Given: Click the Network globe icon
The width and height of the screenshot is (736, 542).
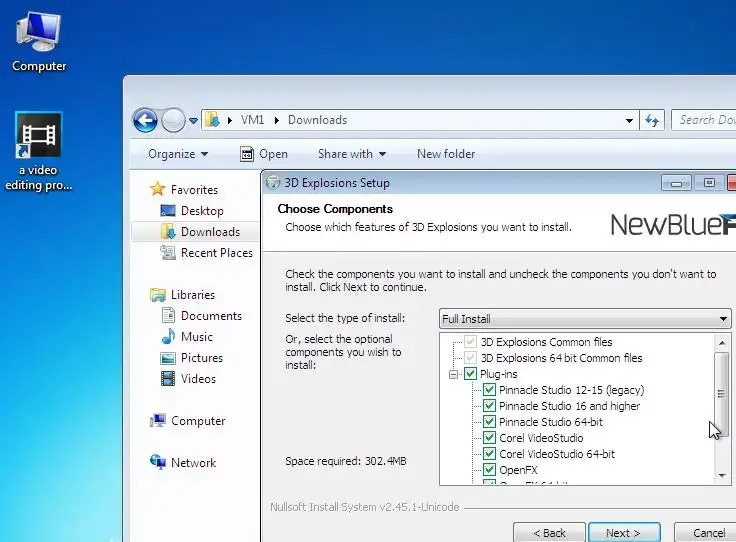Looking at the screenshot, I should tap(158, 462).
